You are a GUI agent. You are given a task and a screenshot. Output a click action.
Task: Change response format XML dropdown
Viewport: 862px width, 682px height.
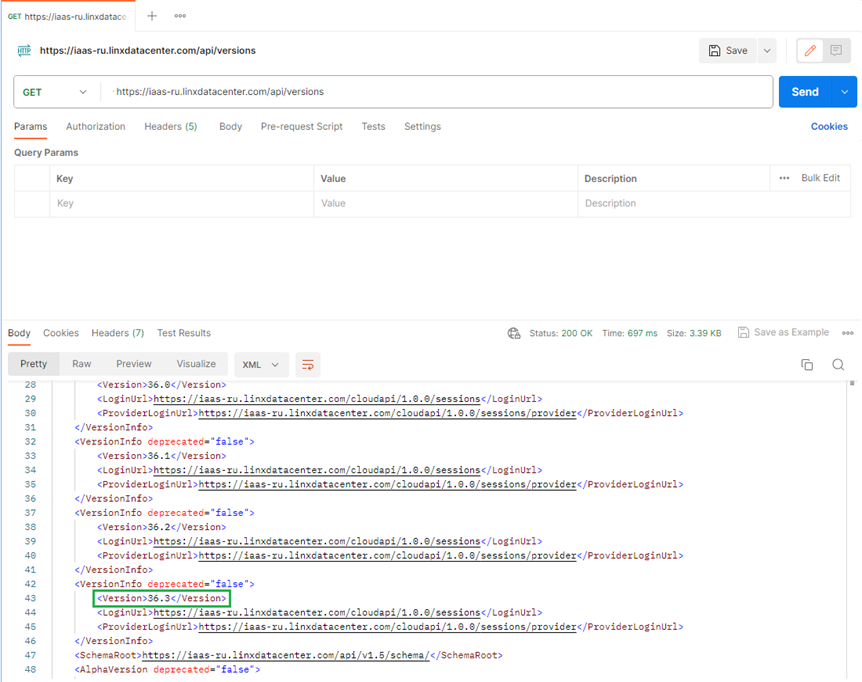point(261,364)
